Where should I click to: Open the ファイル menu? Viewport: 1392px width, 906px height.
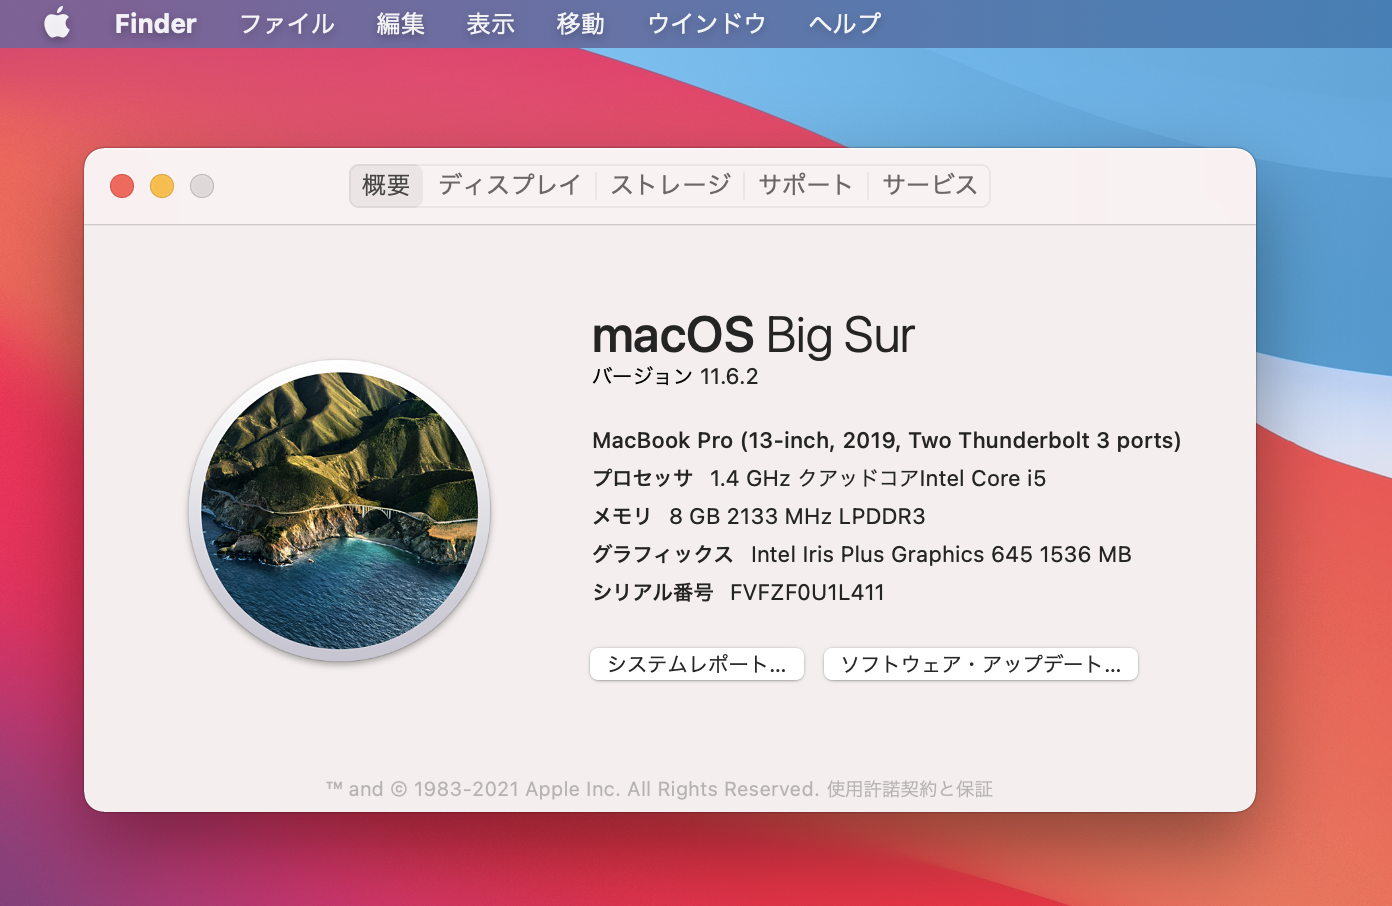coord(286,23)
